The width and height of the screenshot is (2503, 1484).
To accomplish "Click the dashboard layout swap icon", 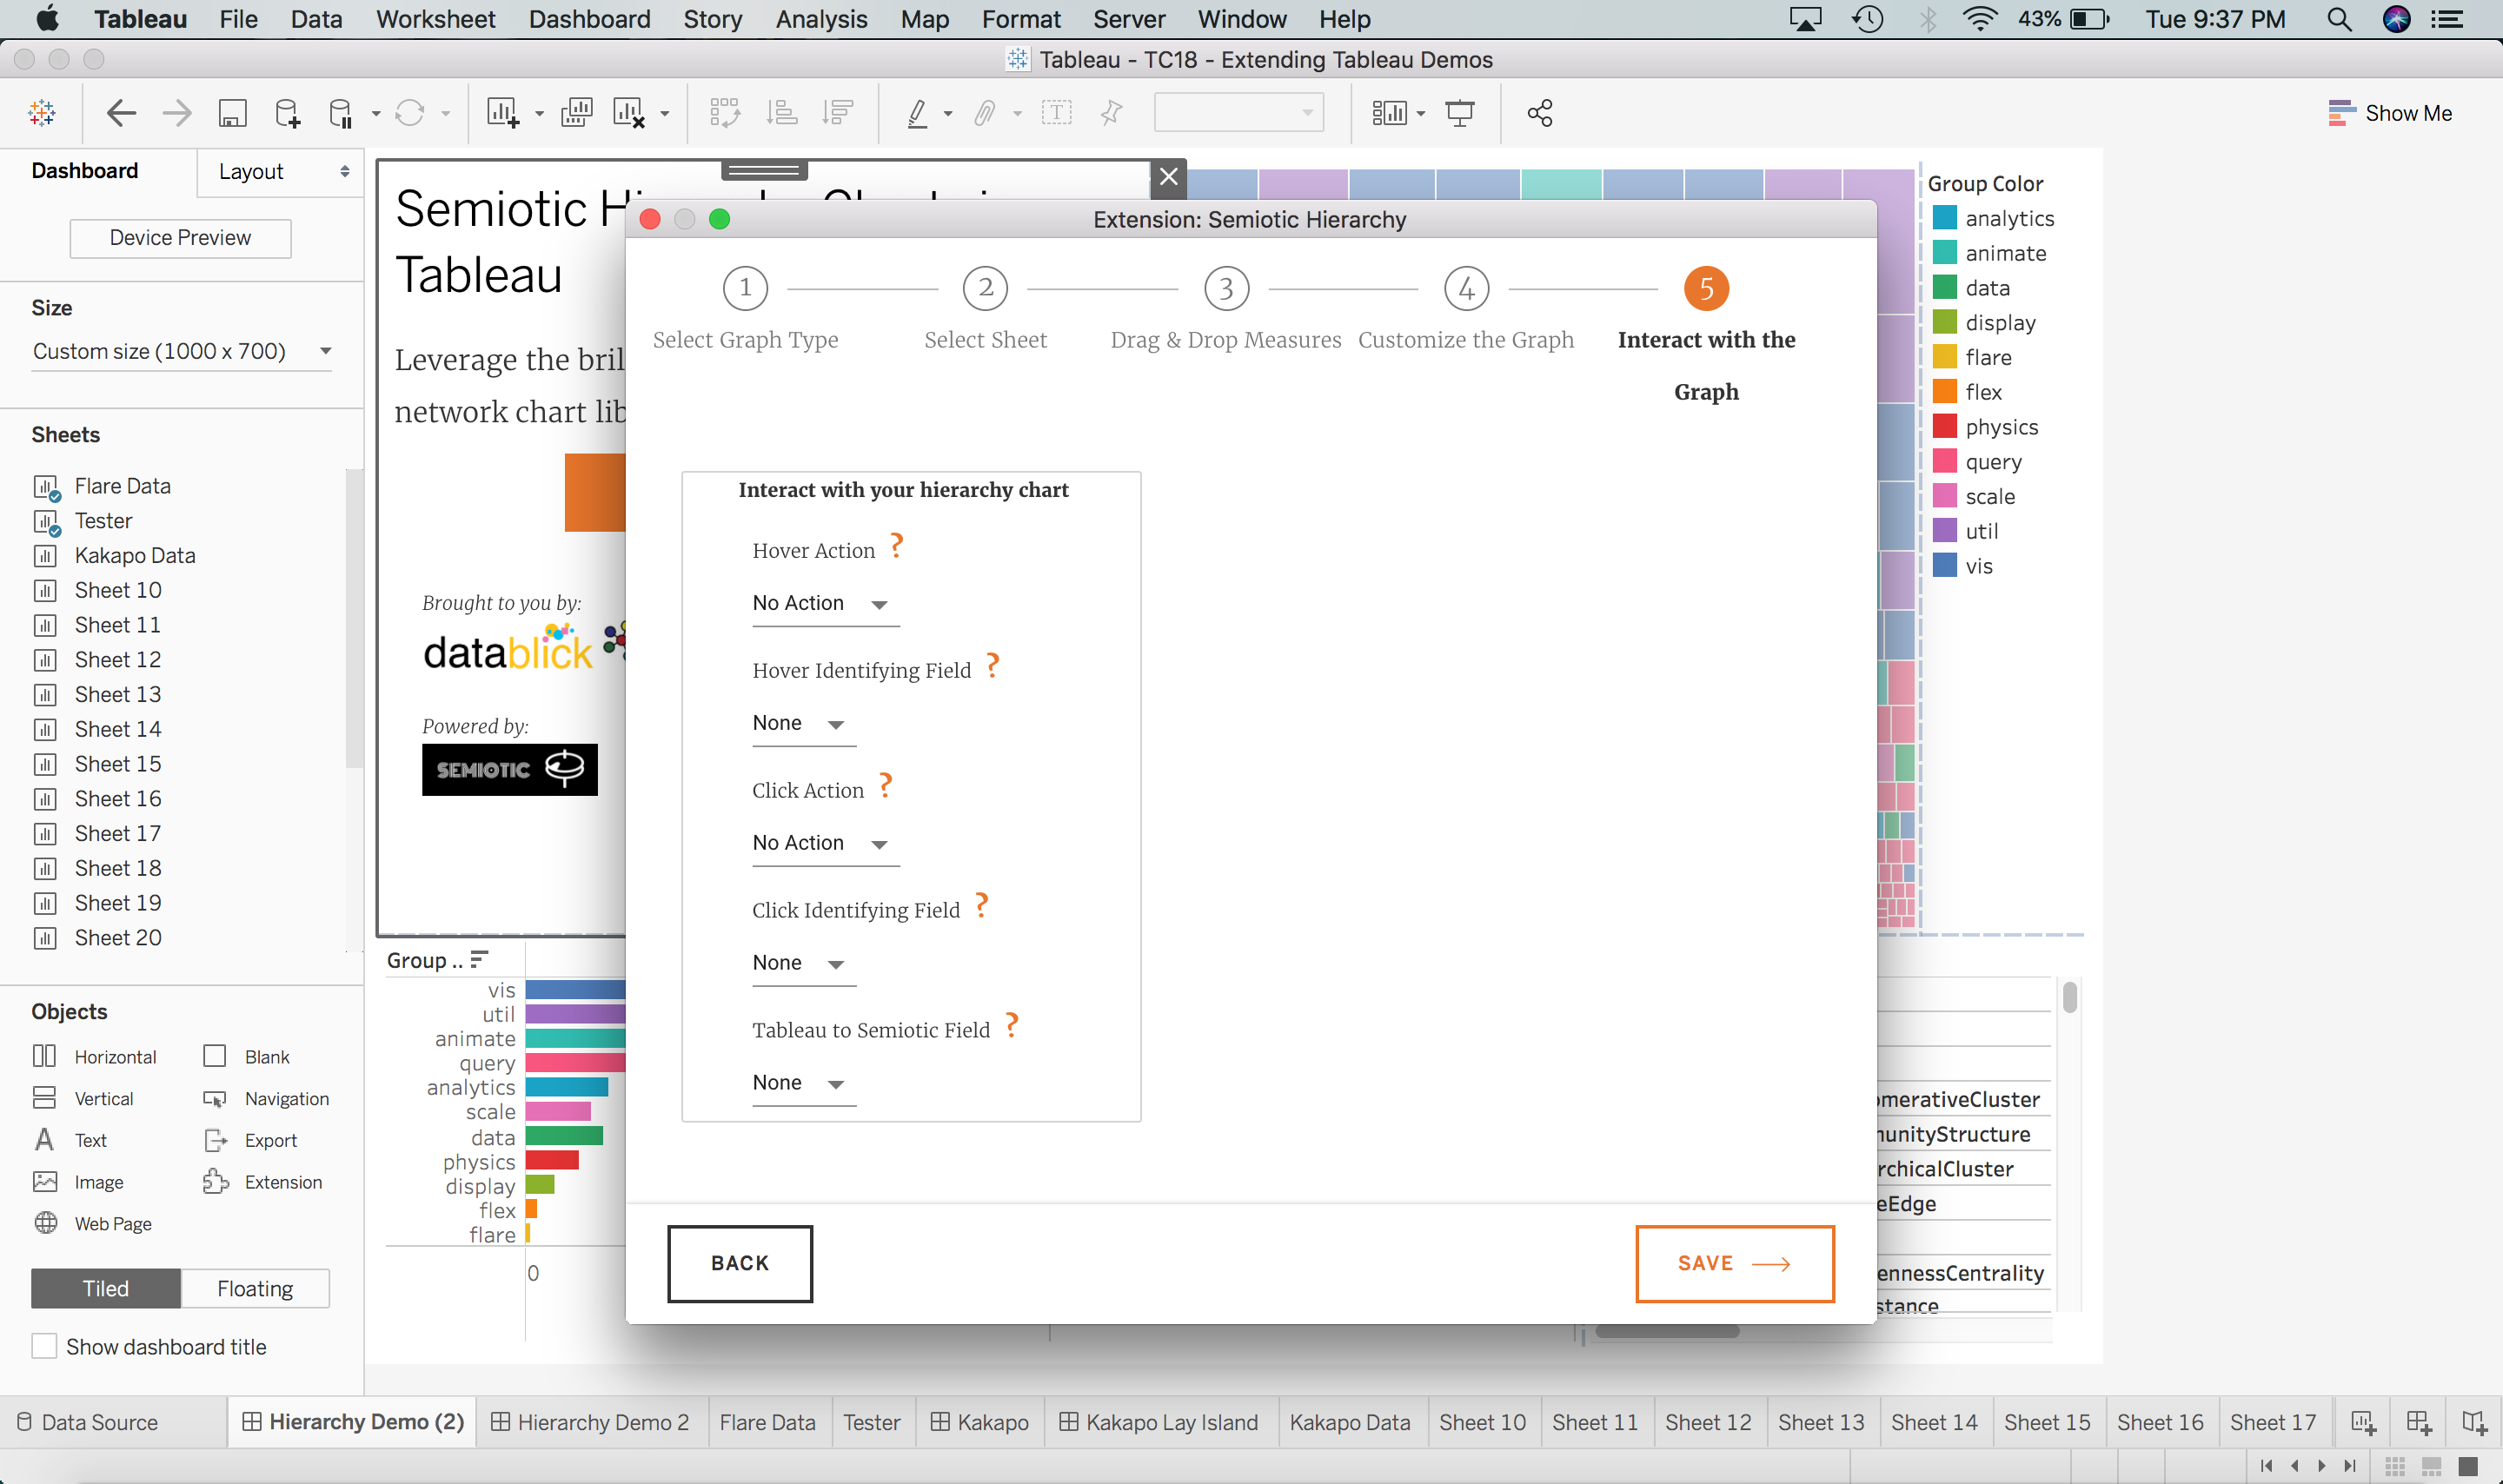I will click(x=722, y=113).
